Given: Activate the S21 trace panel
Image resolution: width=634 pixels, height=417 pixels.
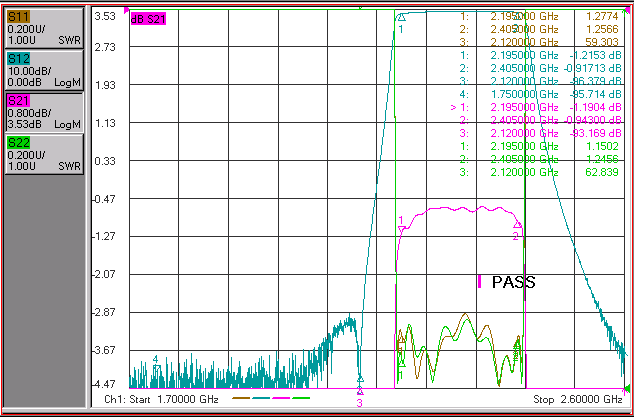Looking at the screenshot, I should pyautogui.click(x=44, y=112).
